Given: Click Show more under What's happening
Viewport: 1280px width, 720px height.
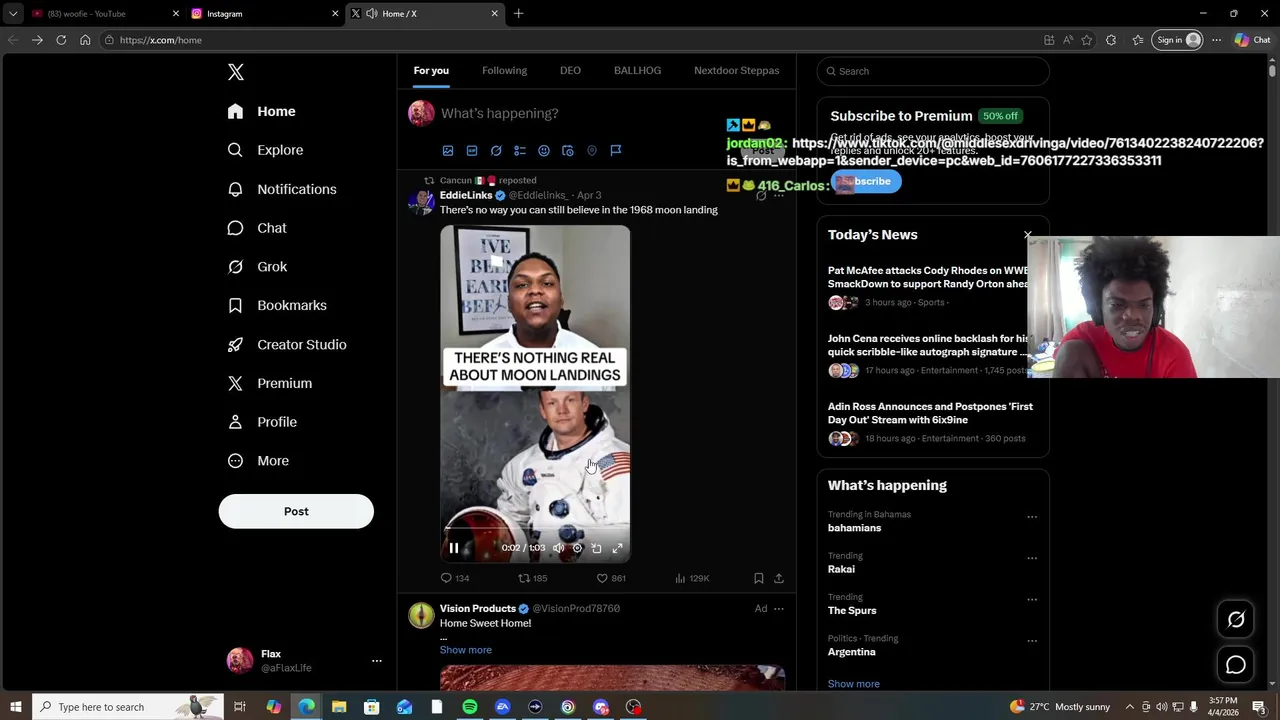Looking at the screenshot, I should tap(854, 684).
